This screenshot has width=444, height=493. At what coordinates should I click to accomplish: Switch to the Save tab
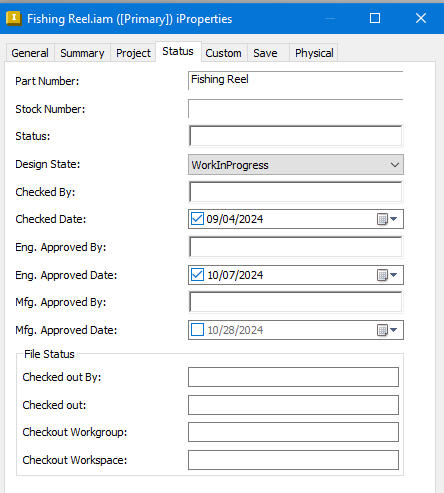(265, 53)
